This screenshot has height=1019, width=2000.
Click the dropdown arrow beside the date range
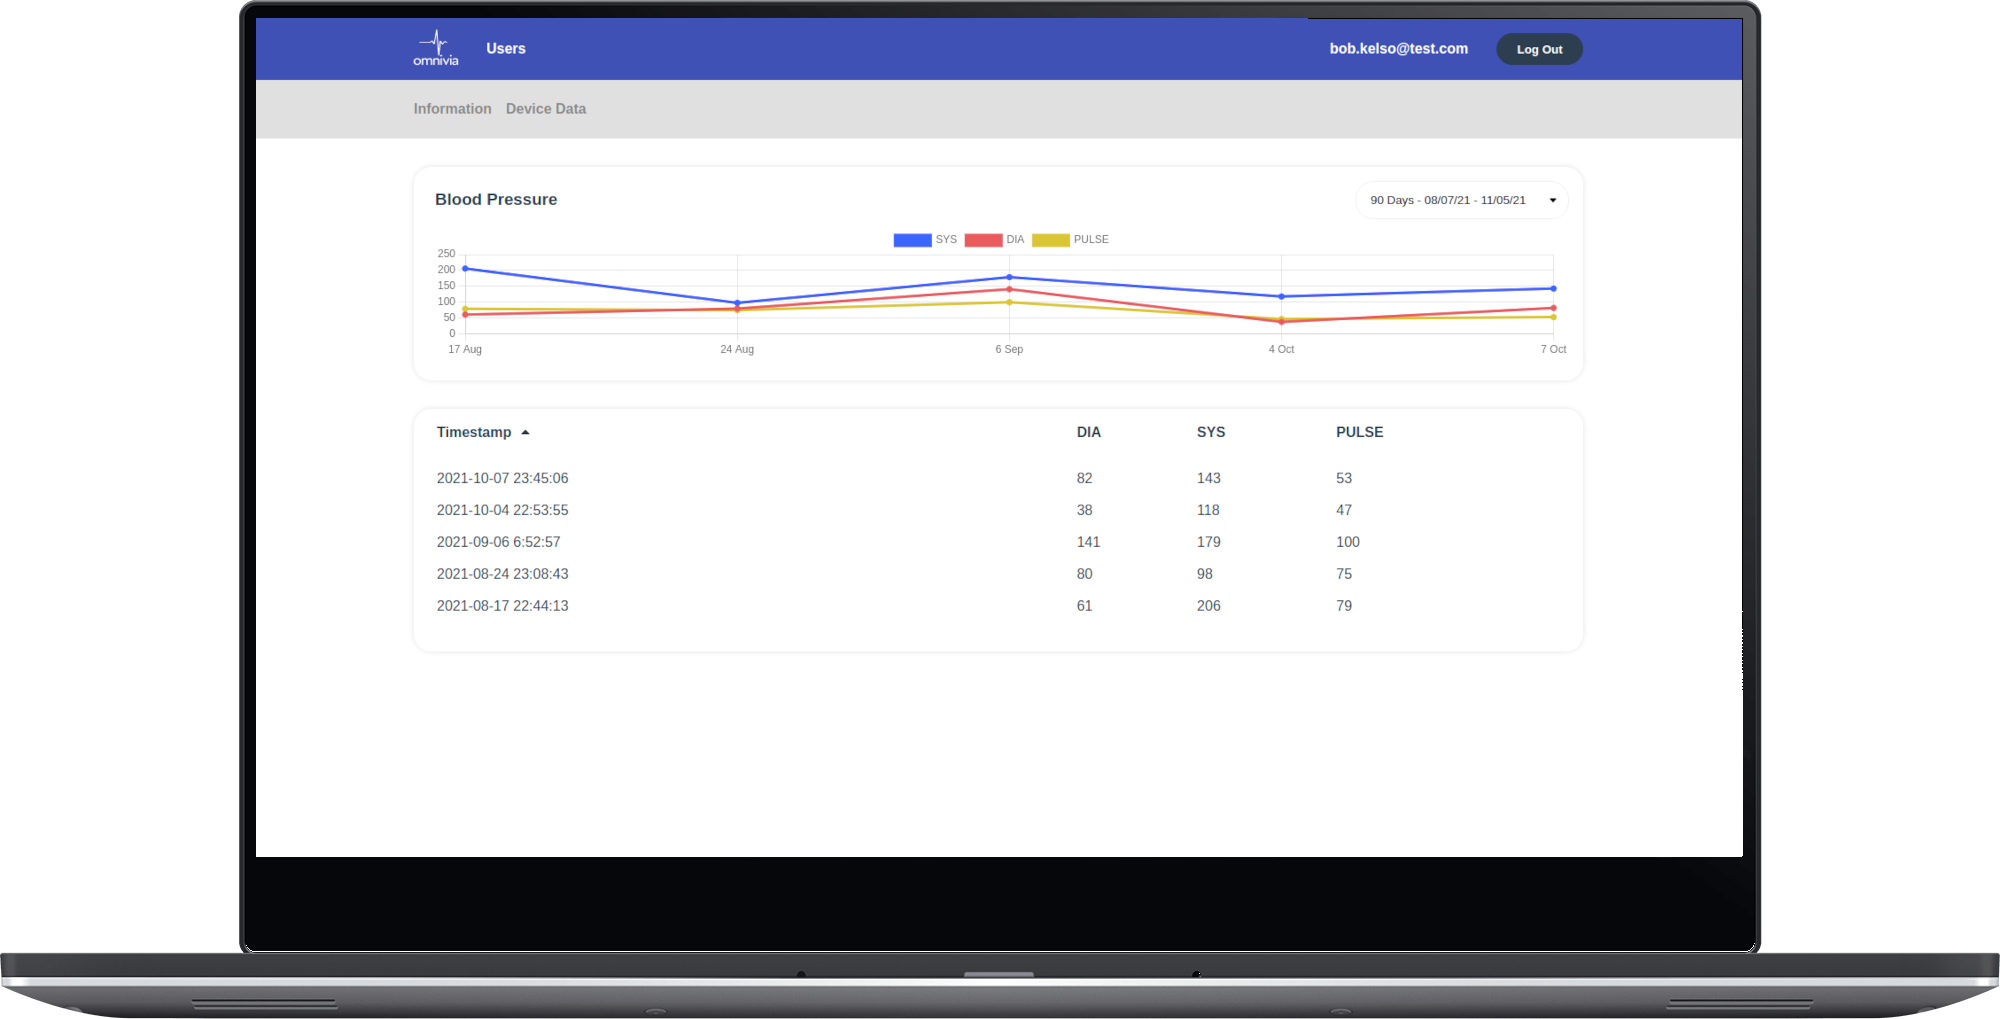click(1551, 200)
